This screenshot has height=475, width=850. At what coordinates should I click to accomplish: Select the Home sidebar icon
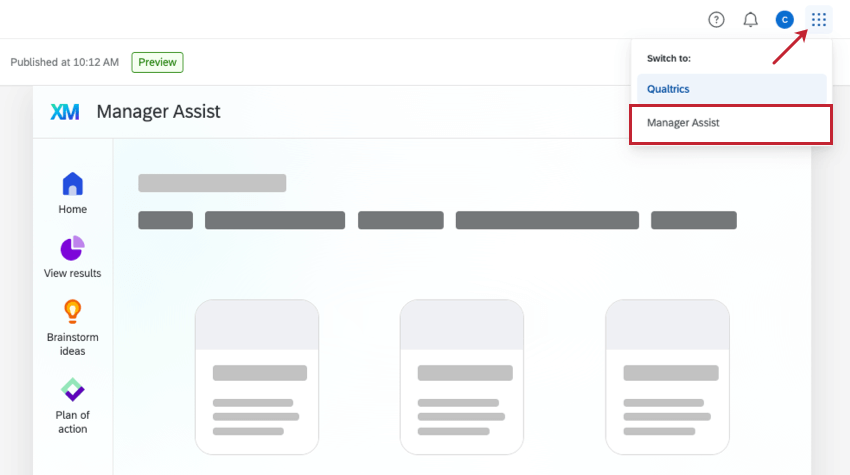point(73,184)
